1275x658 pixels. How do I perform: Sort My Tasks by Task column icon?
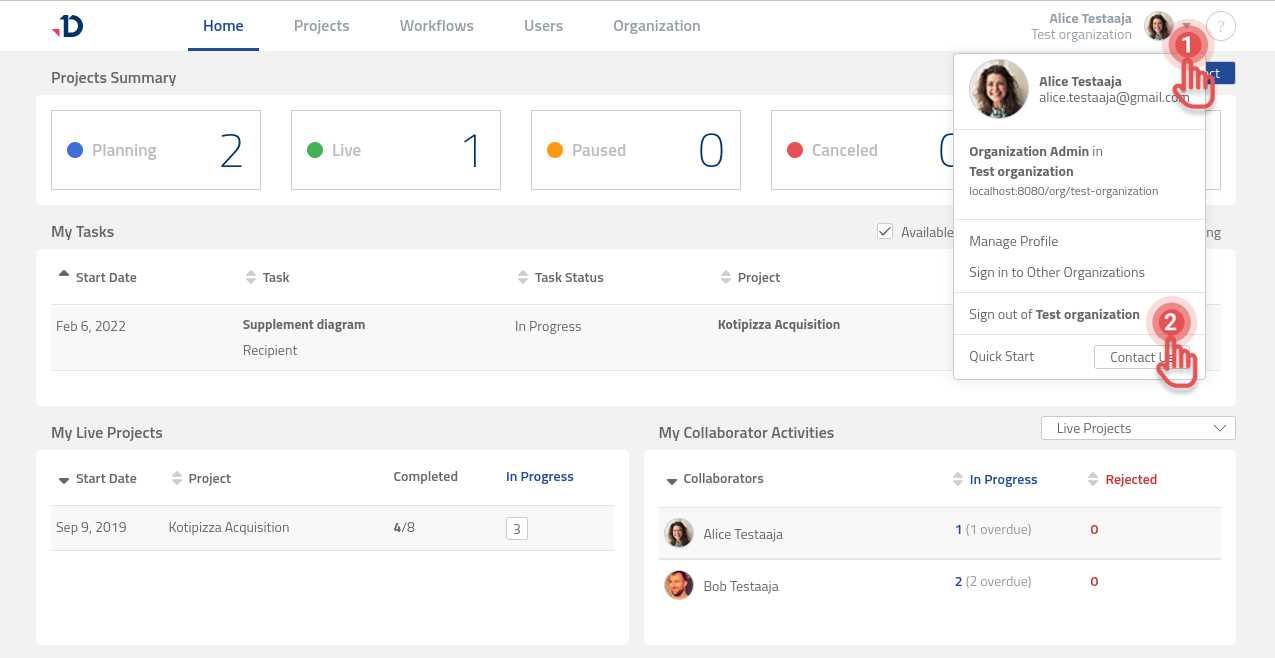coord(251,277)
